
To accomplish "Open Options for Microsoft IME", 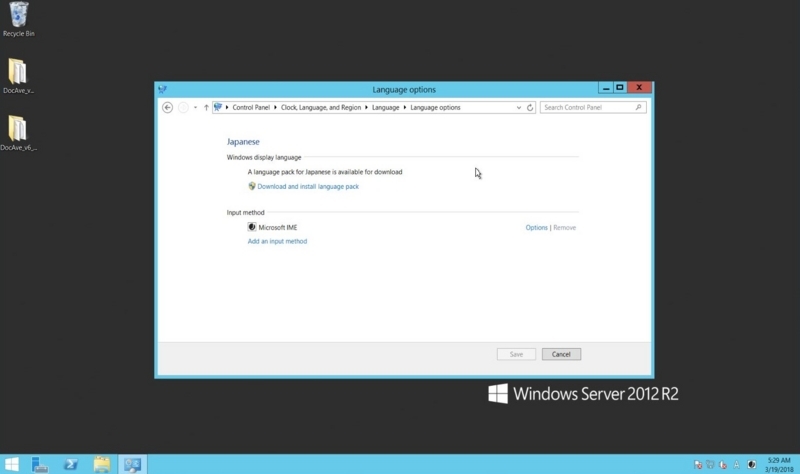I will (536, 228).
